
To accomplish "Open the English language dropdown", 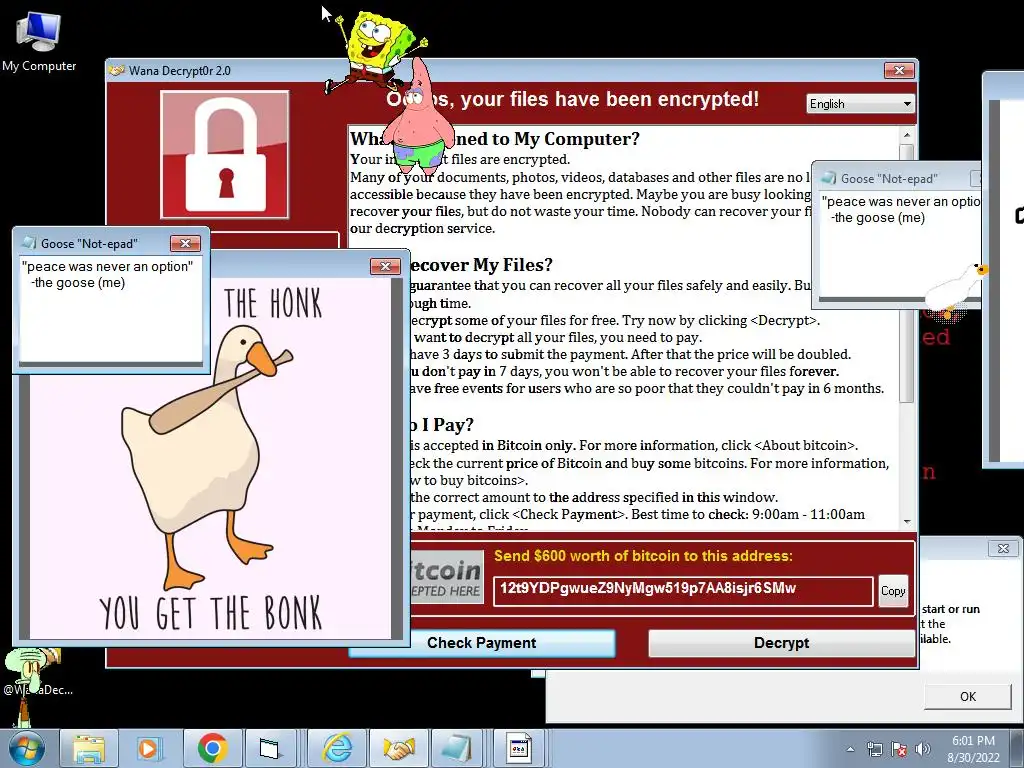I will [x=860, y=104].
